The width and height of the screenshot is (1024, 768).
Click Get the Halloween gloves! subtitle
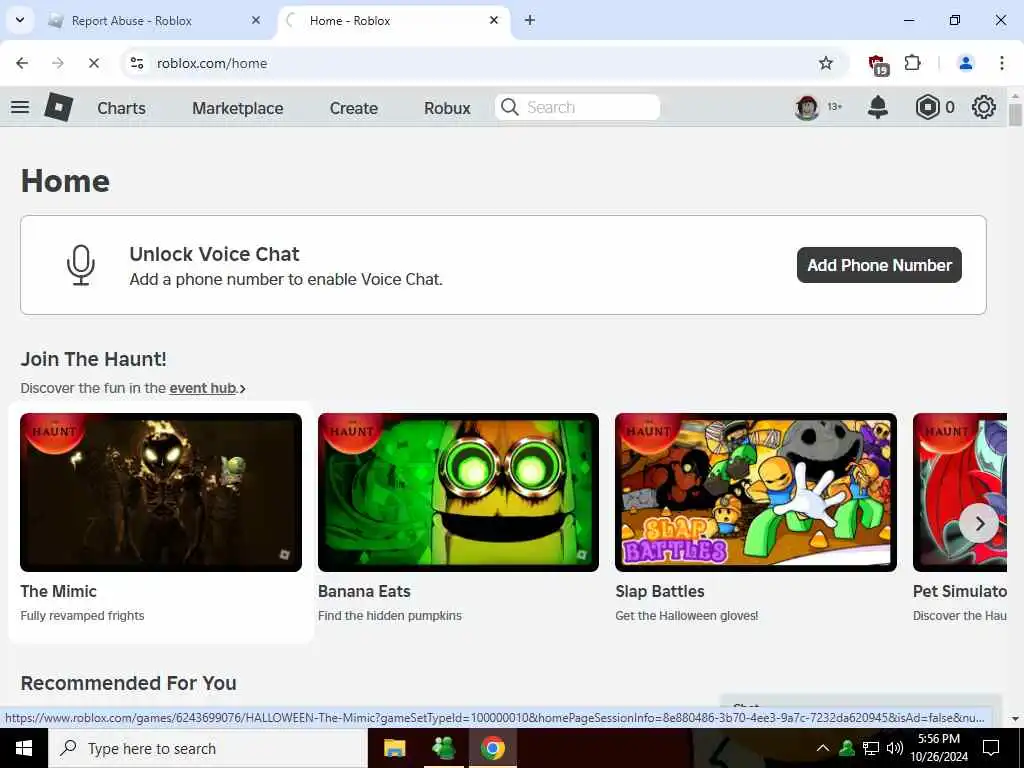pyautogui.click(x=687, y=616)
